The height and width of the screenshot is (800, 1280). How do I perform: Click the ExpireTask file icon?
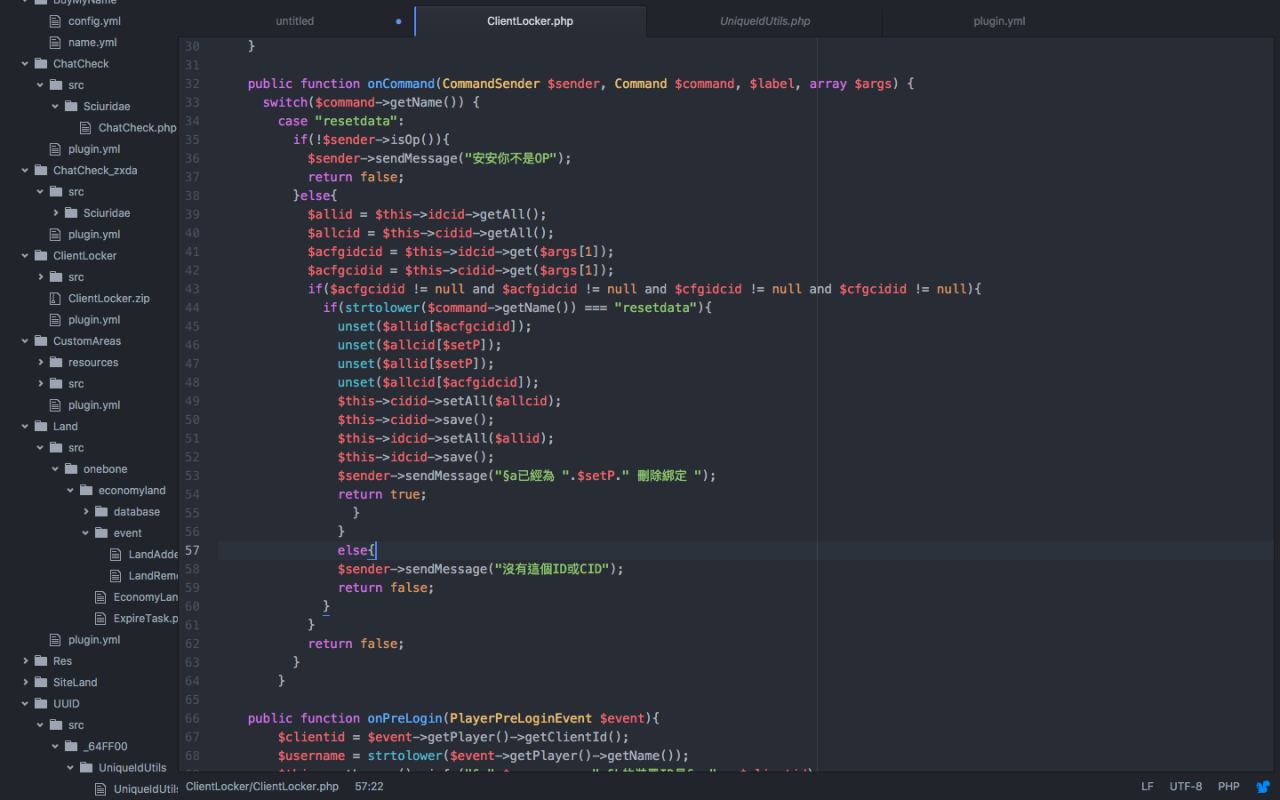(x=101, y=618)
